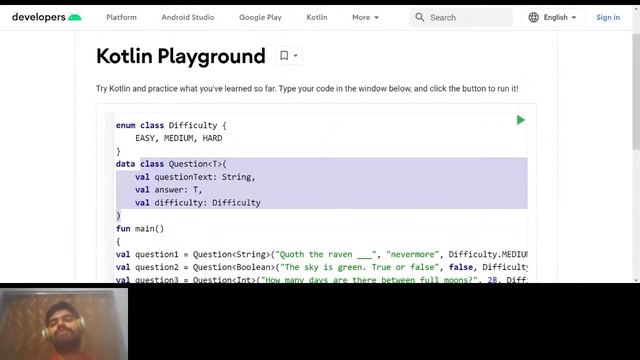Image resolution: width=640 pixels, height=360 pixels.
Task: Click the search magnifier icon
Action: click(x=420, y=17)
